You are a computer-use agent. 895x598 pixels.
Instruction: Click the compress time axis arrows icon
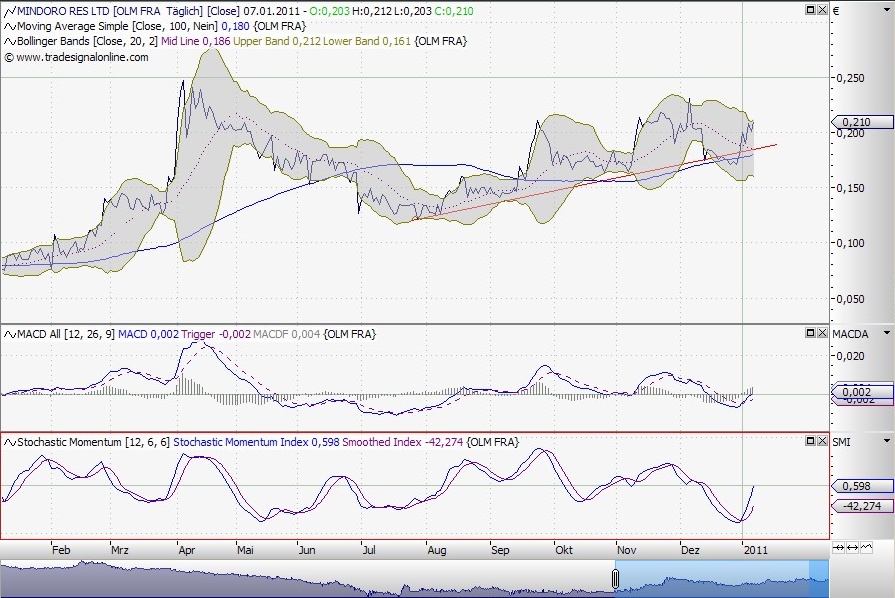click(839, 547)
